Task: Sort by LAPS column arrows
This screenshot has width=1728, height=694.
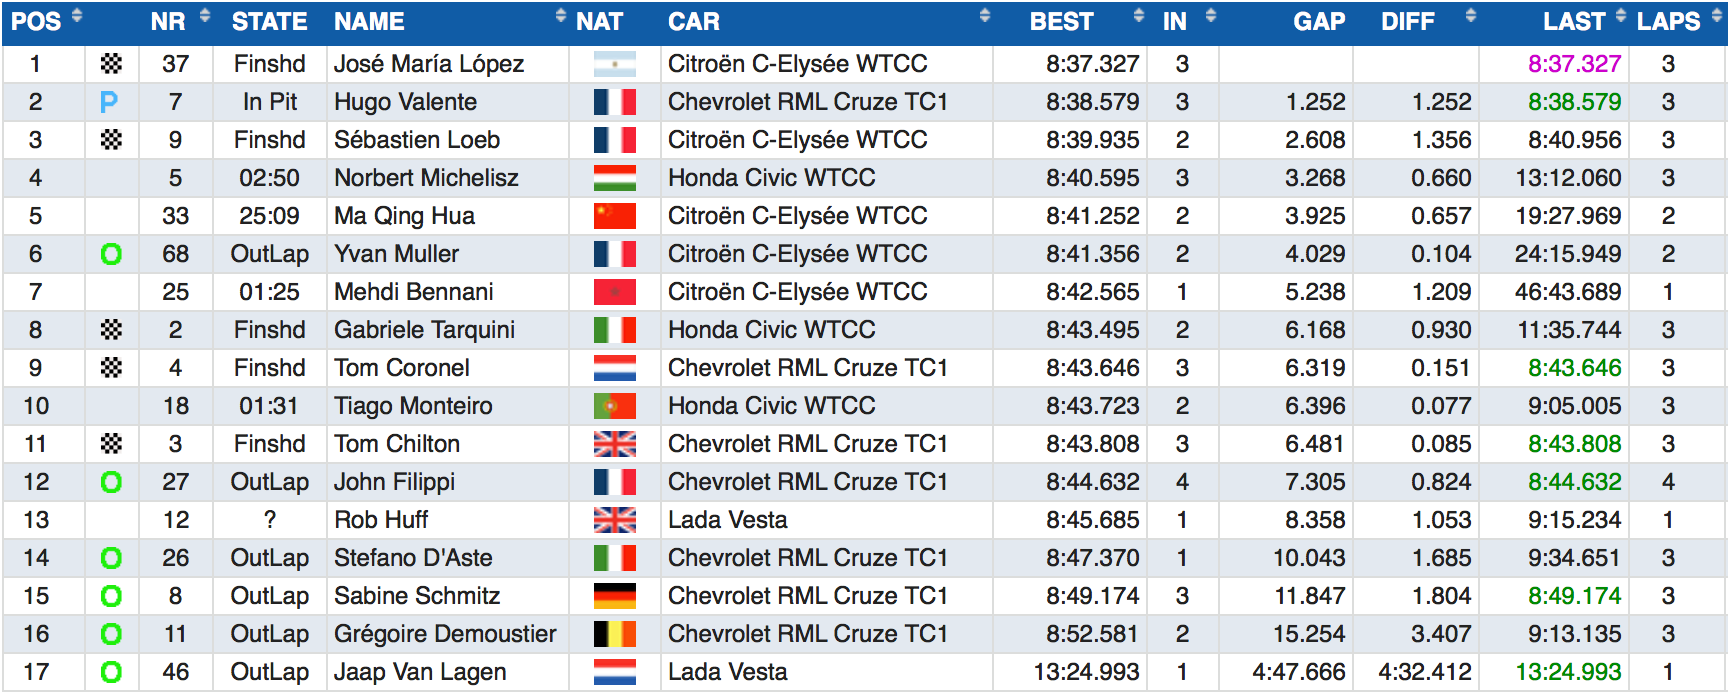Action: point(1716,16)
